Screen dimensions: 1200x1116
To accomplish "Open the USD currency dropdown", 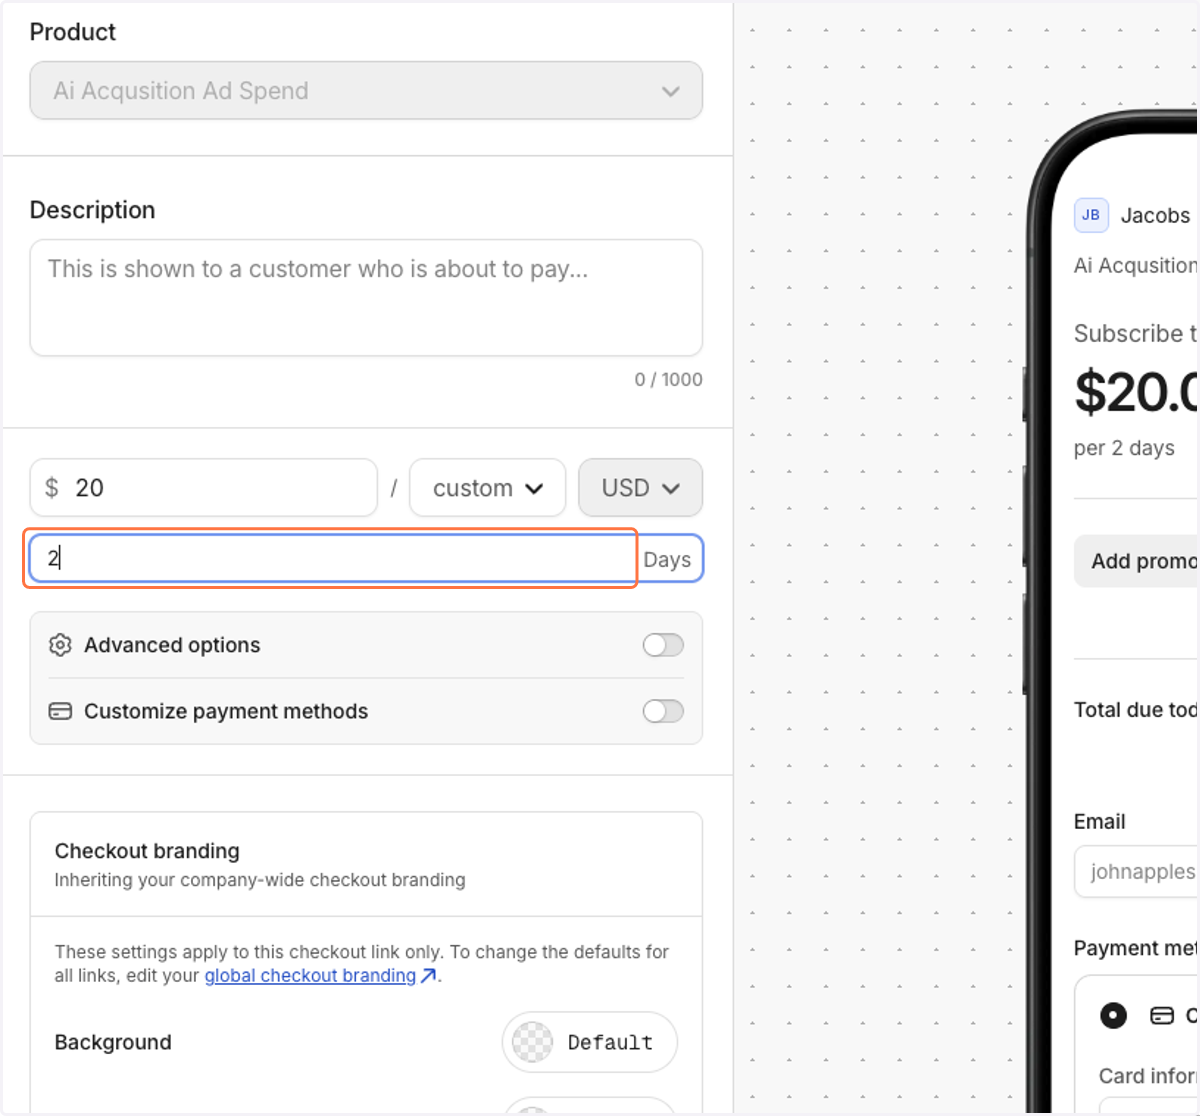I will tap(641, 488).
